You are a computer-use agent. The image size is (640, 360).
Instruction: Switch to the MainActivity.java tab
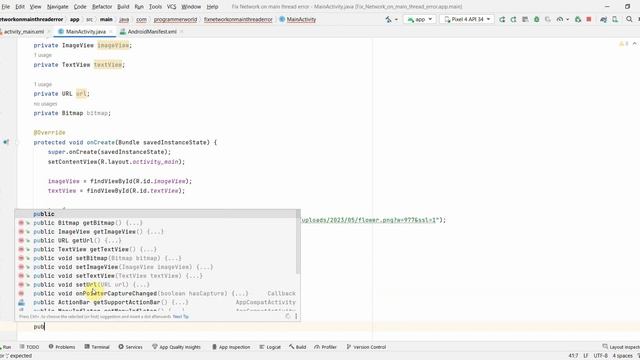[x=85, y=31]
